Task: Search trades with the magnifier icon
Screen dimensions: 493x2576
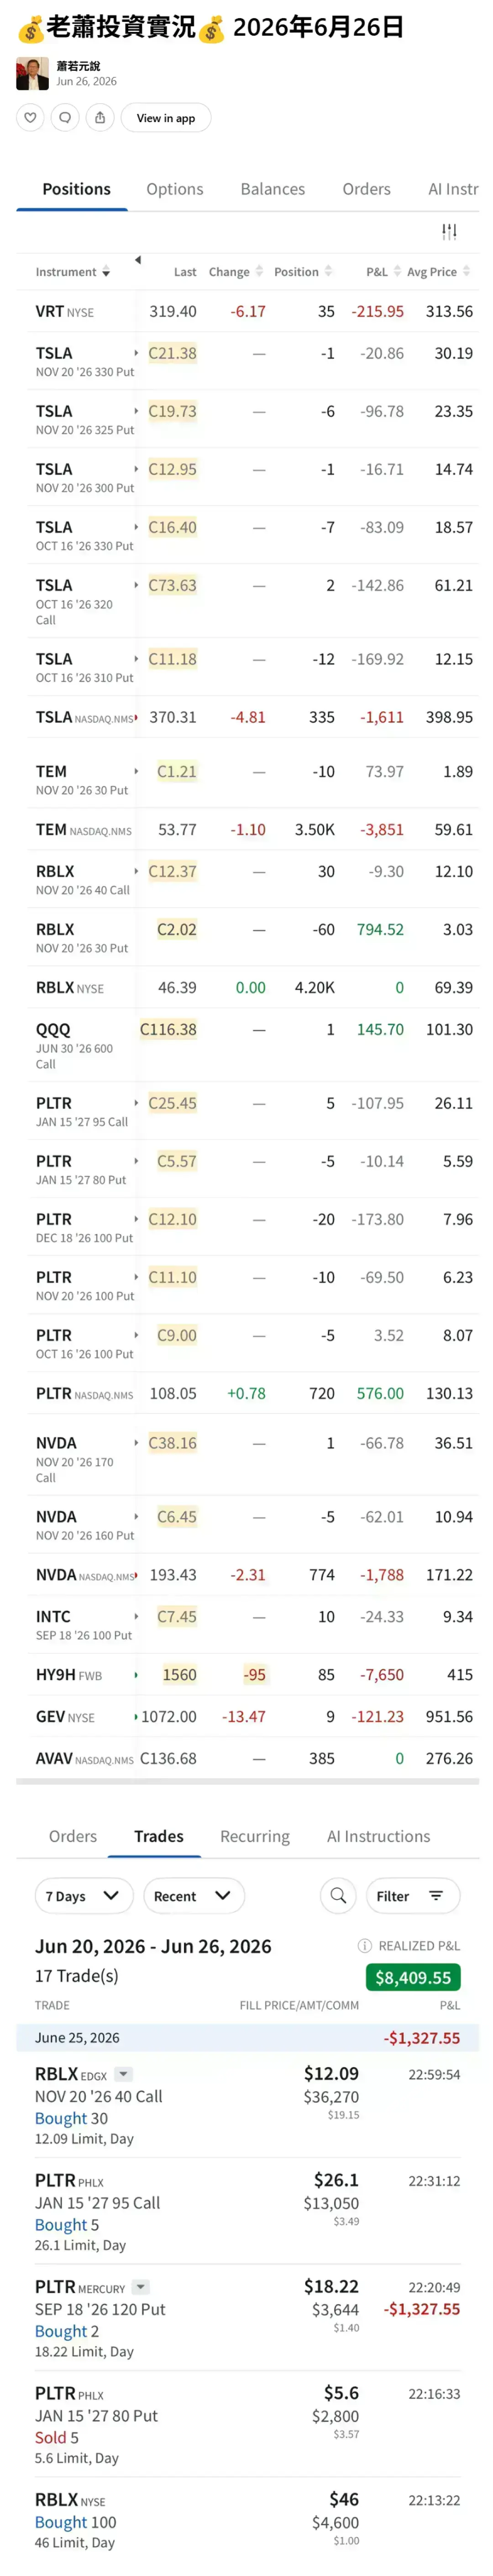Action: (338, 1895)
